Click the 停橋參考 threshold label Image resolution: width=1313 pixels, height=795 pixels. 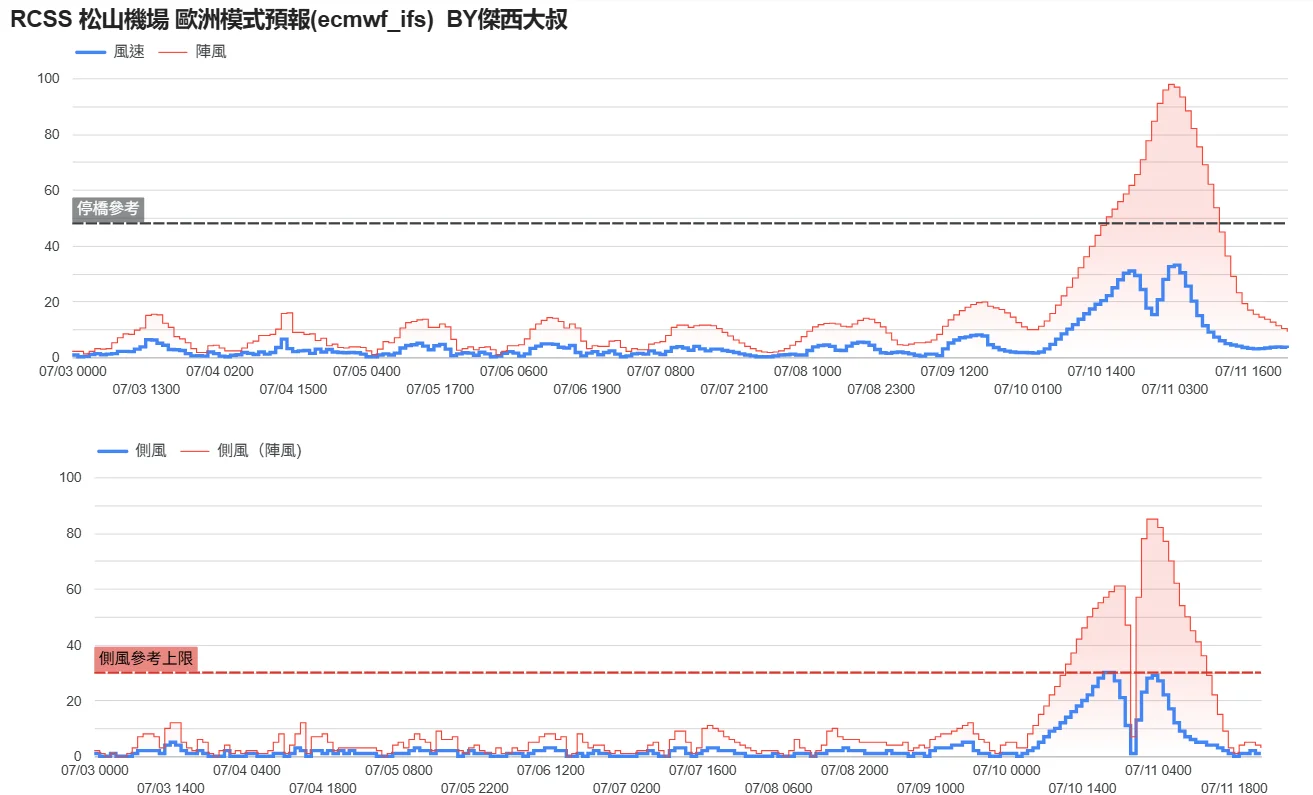click(x=108, y=209)
